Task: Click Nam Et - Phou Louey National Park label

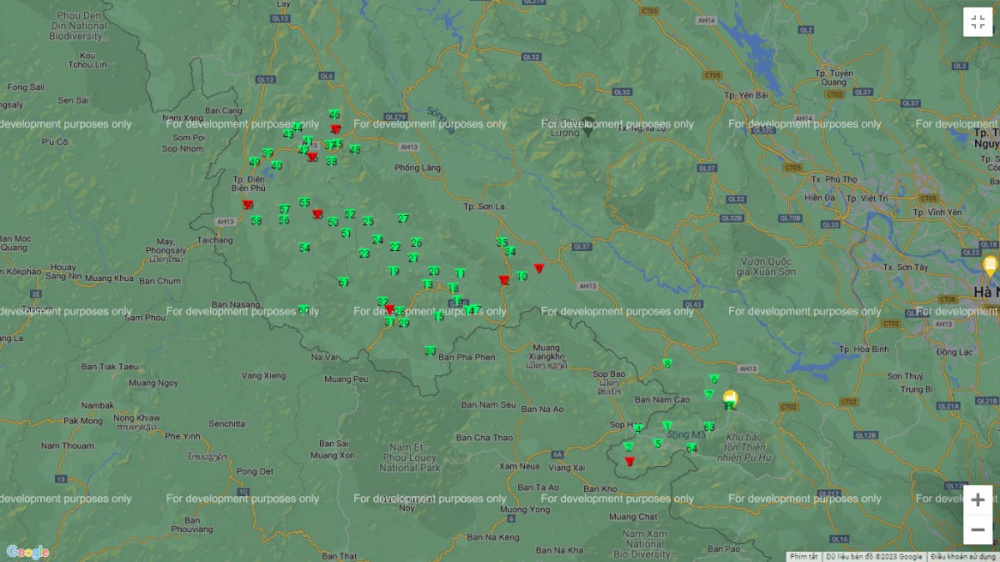Action: [409, 457]
